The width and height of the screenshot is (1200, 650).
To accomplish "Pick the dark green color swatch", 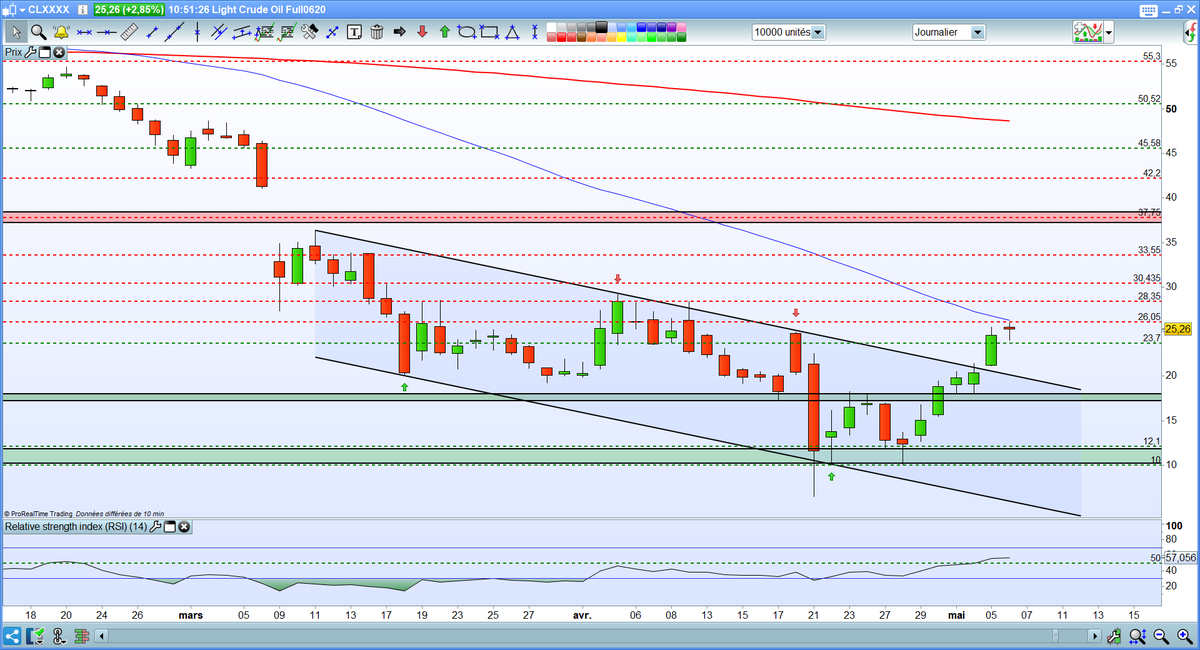I will click(681, 37).
